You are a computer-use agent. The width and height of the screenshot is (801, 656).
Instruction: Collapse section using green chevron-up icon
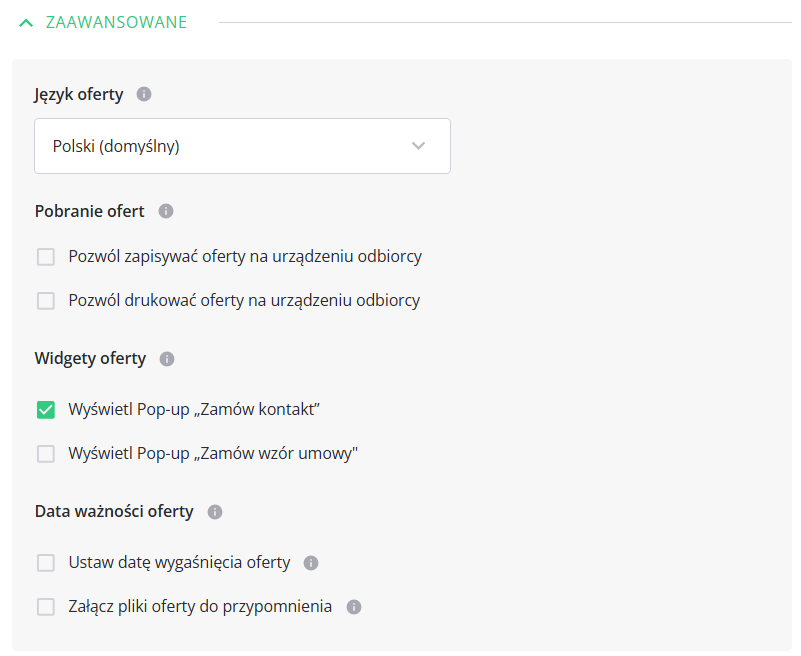coord(26,22)
